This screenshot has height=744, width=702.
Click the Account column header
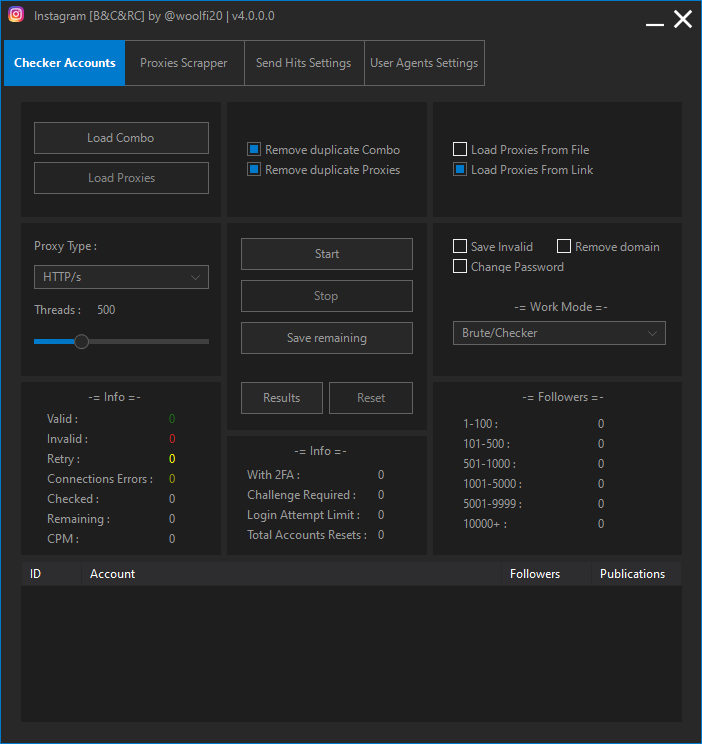pos(291,574)
